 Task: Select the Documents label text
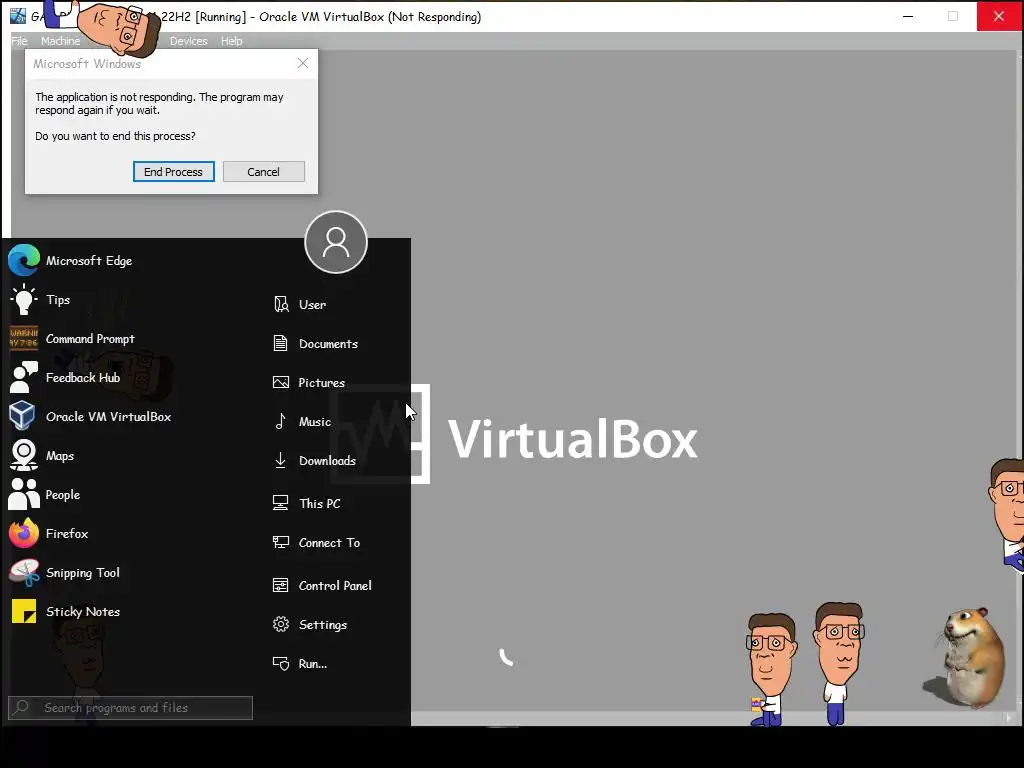tap(328, 344)
